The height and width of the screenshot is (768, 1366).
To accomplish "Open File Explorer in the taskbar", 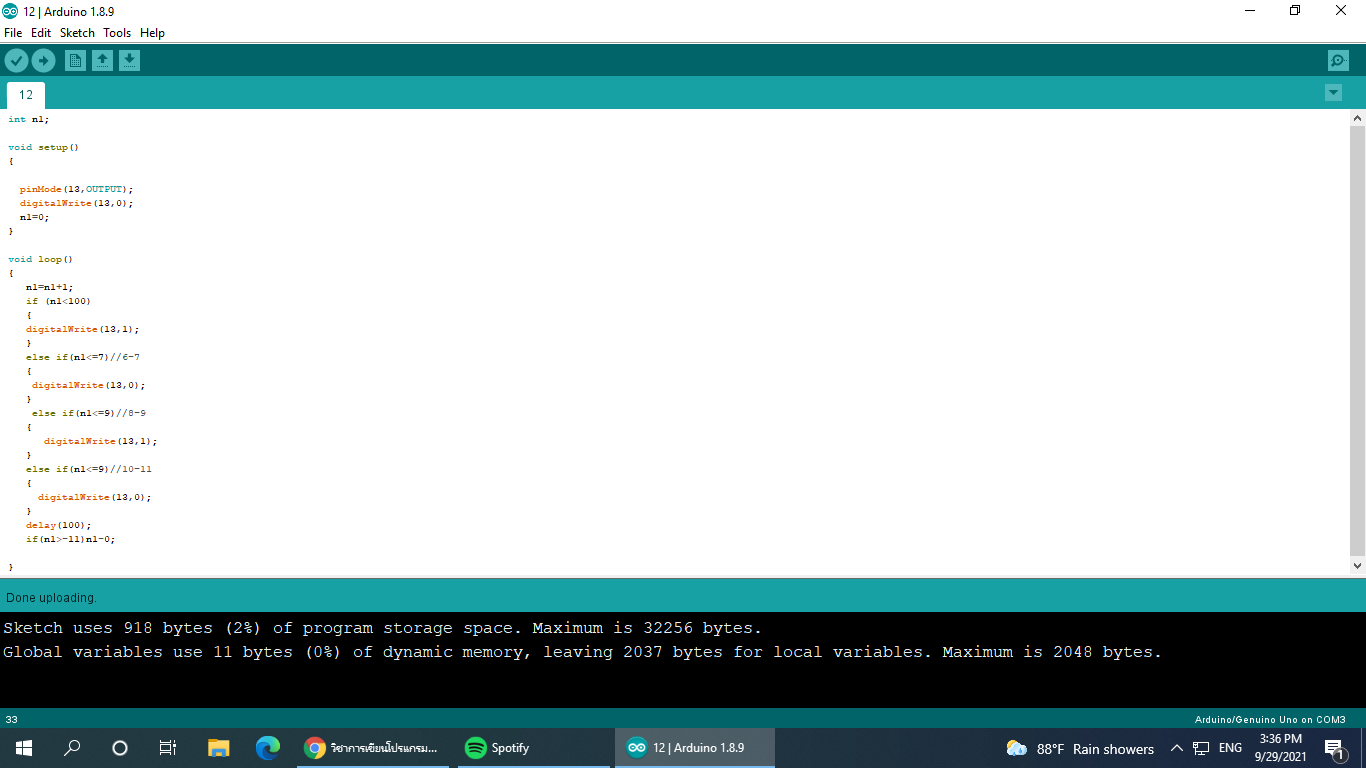I will click(218, 748).
